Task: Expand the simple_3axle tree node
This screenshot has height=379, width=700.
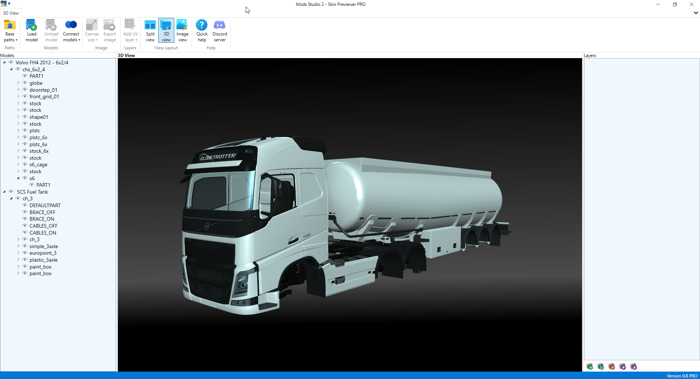Action: pos(18,246)
